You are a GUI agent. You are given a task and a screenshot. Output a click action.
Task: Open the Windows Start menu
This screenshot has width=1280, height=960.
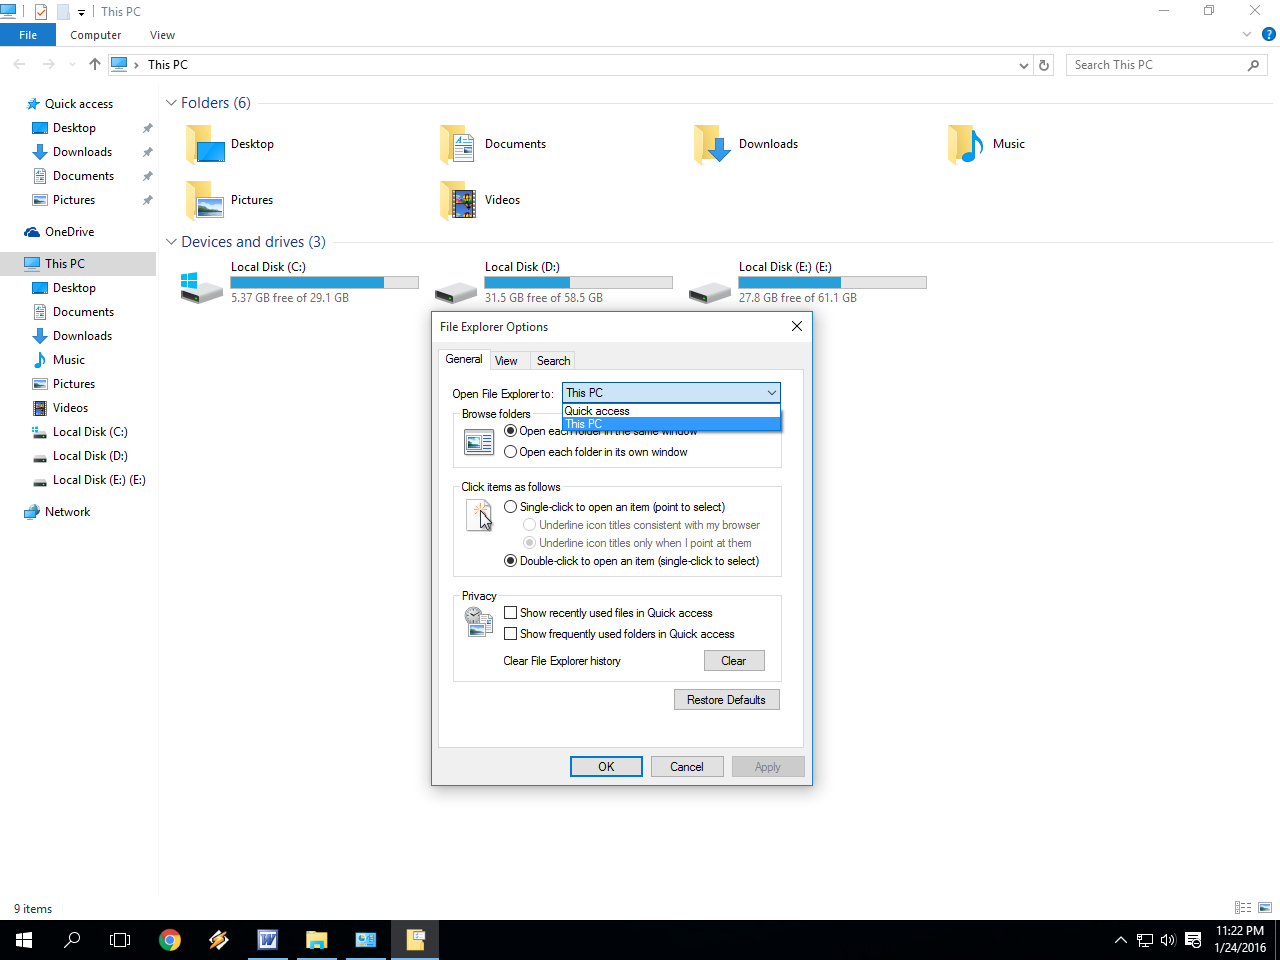[24, 940]
